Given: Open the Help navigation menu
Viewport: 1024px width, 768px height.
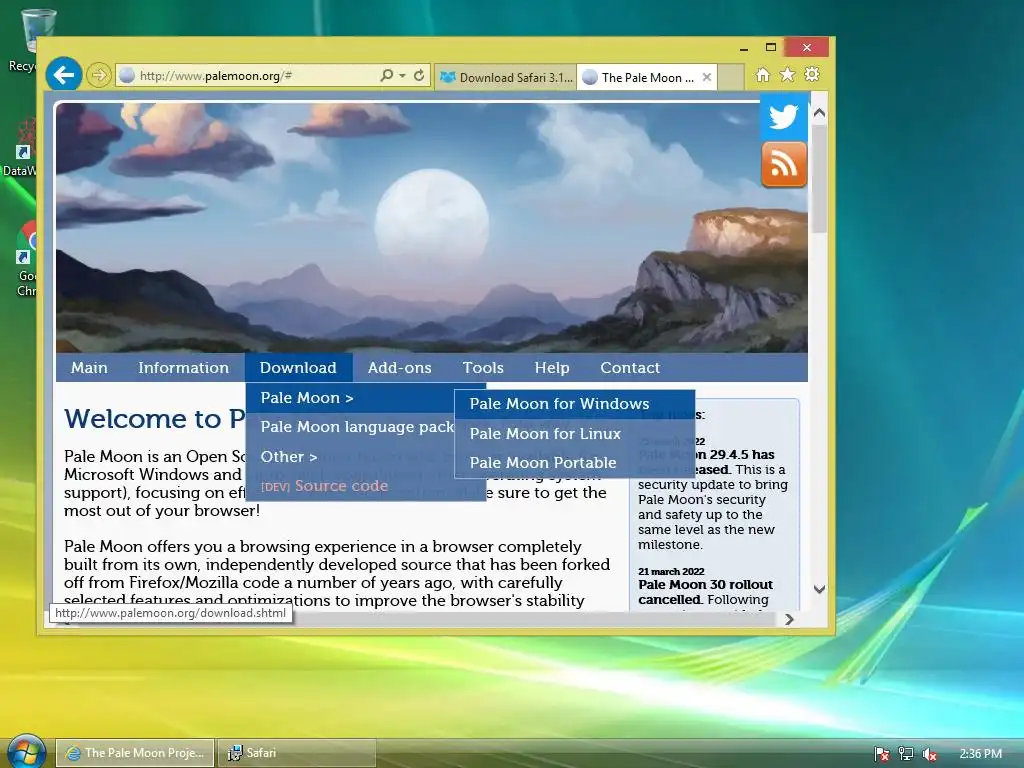Looking at the screenshot, I should click(x=552, y=368).
